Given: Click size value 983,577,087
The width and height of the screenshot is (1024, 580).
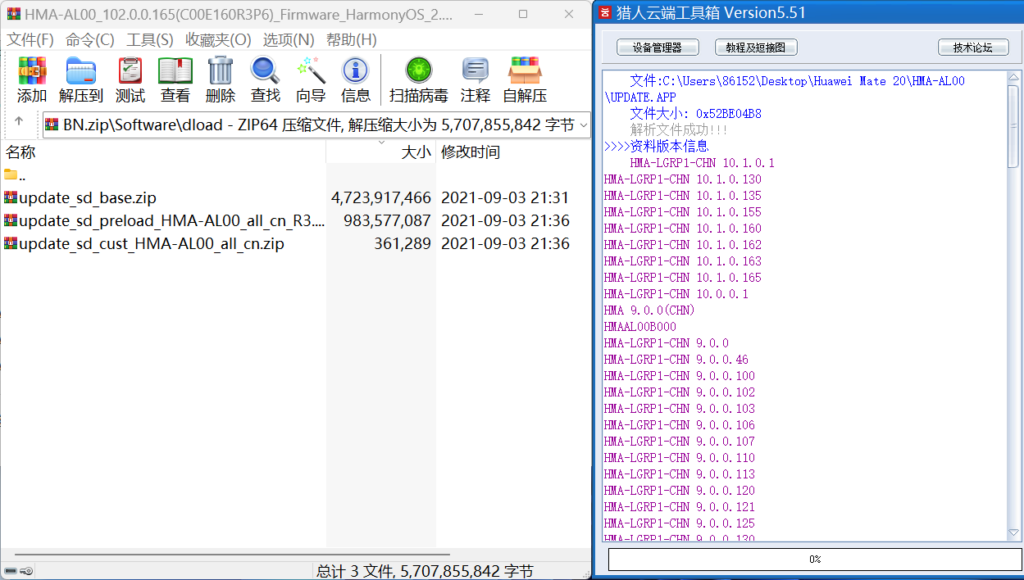Looking at the screenshot, I should [387, 221].
